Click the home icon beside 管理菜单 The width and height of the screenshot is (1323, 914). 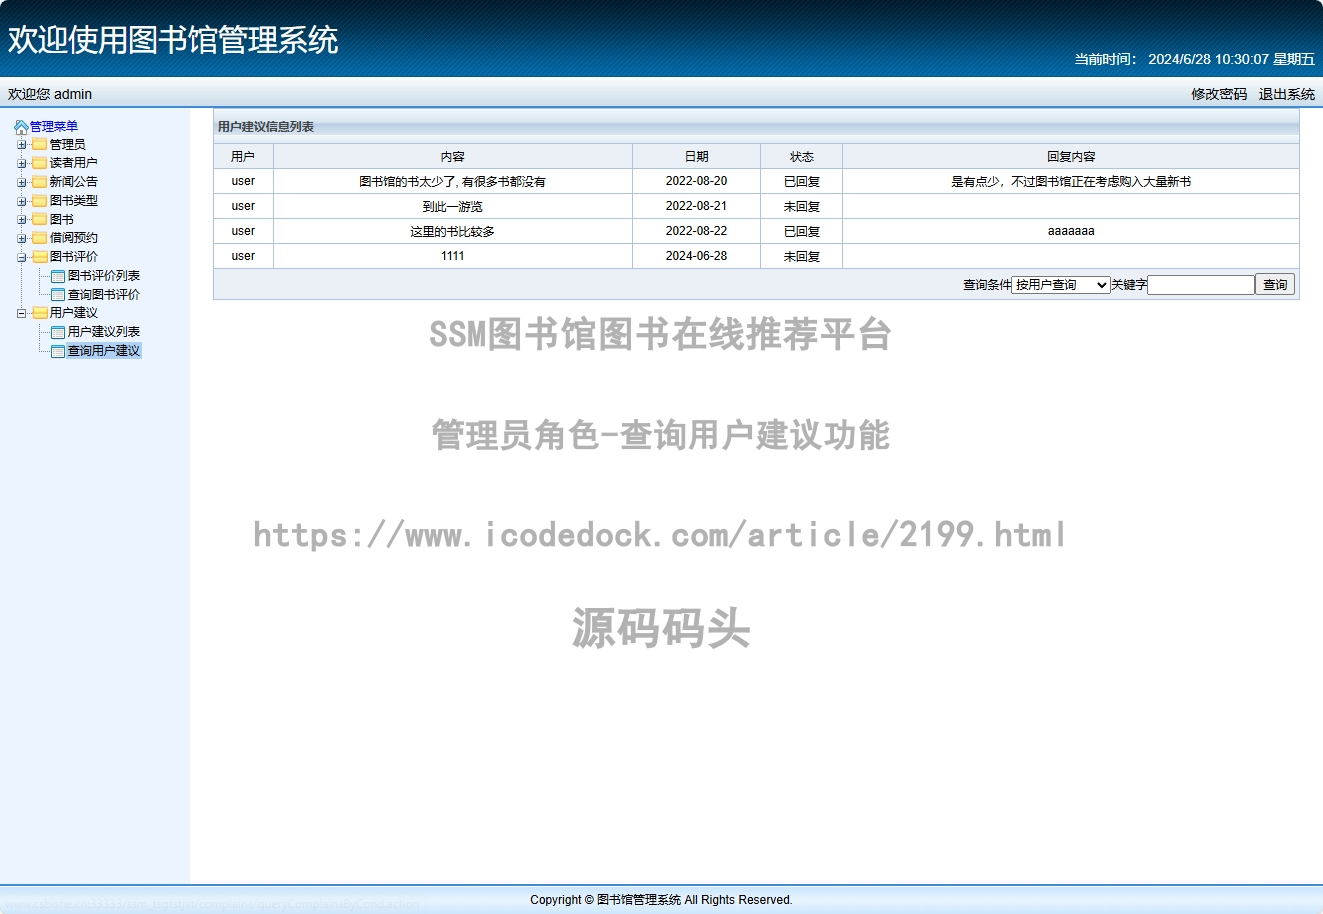pyautogui.click(x=21, y=127)
